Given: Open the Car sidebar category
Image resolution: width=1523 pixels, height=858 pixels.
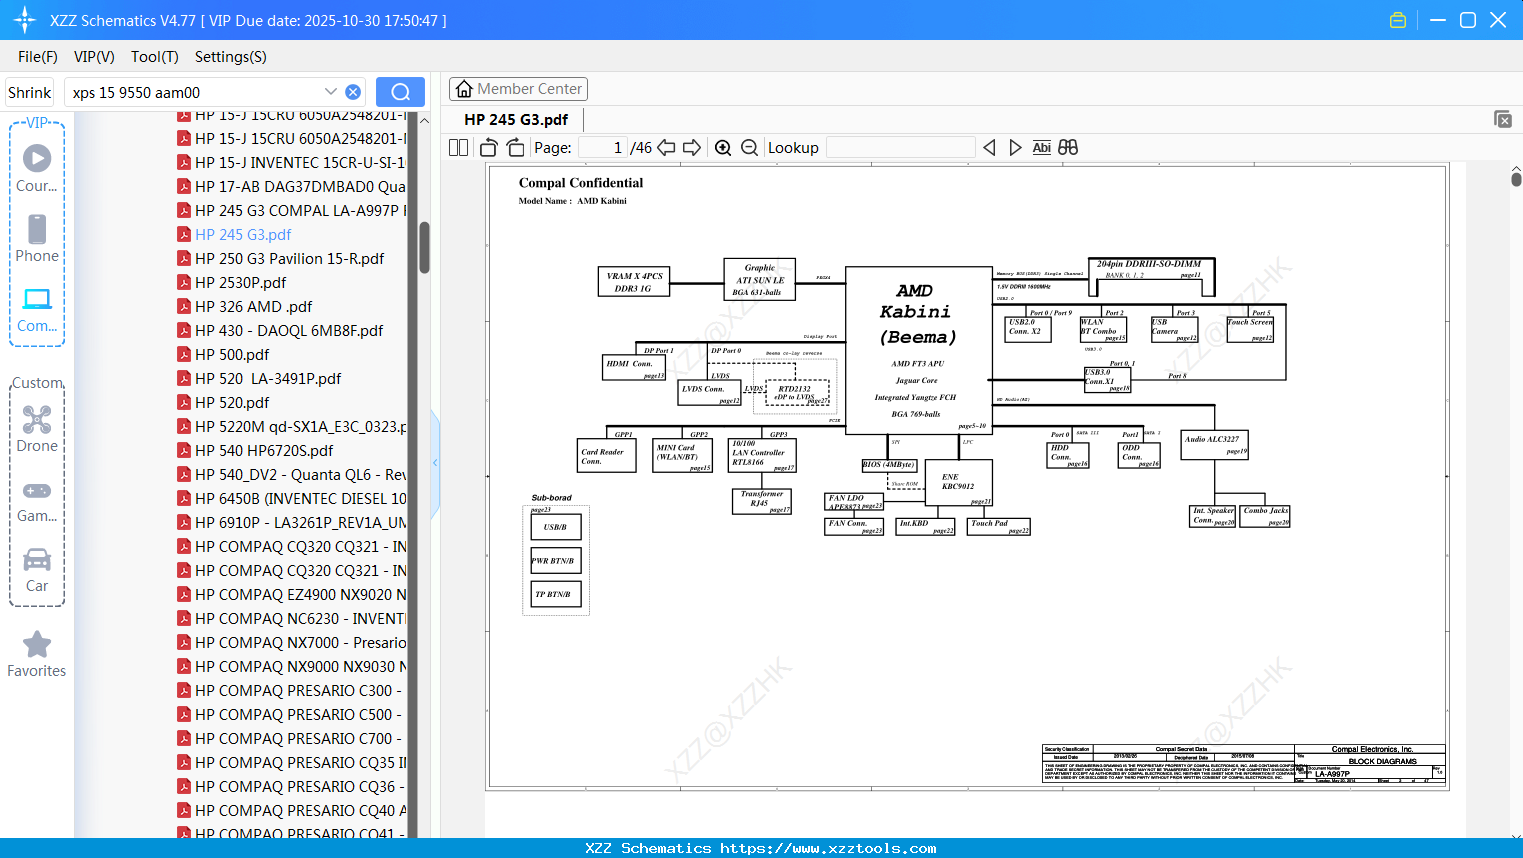Looking at the screenshot, I should click(37, 570).
